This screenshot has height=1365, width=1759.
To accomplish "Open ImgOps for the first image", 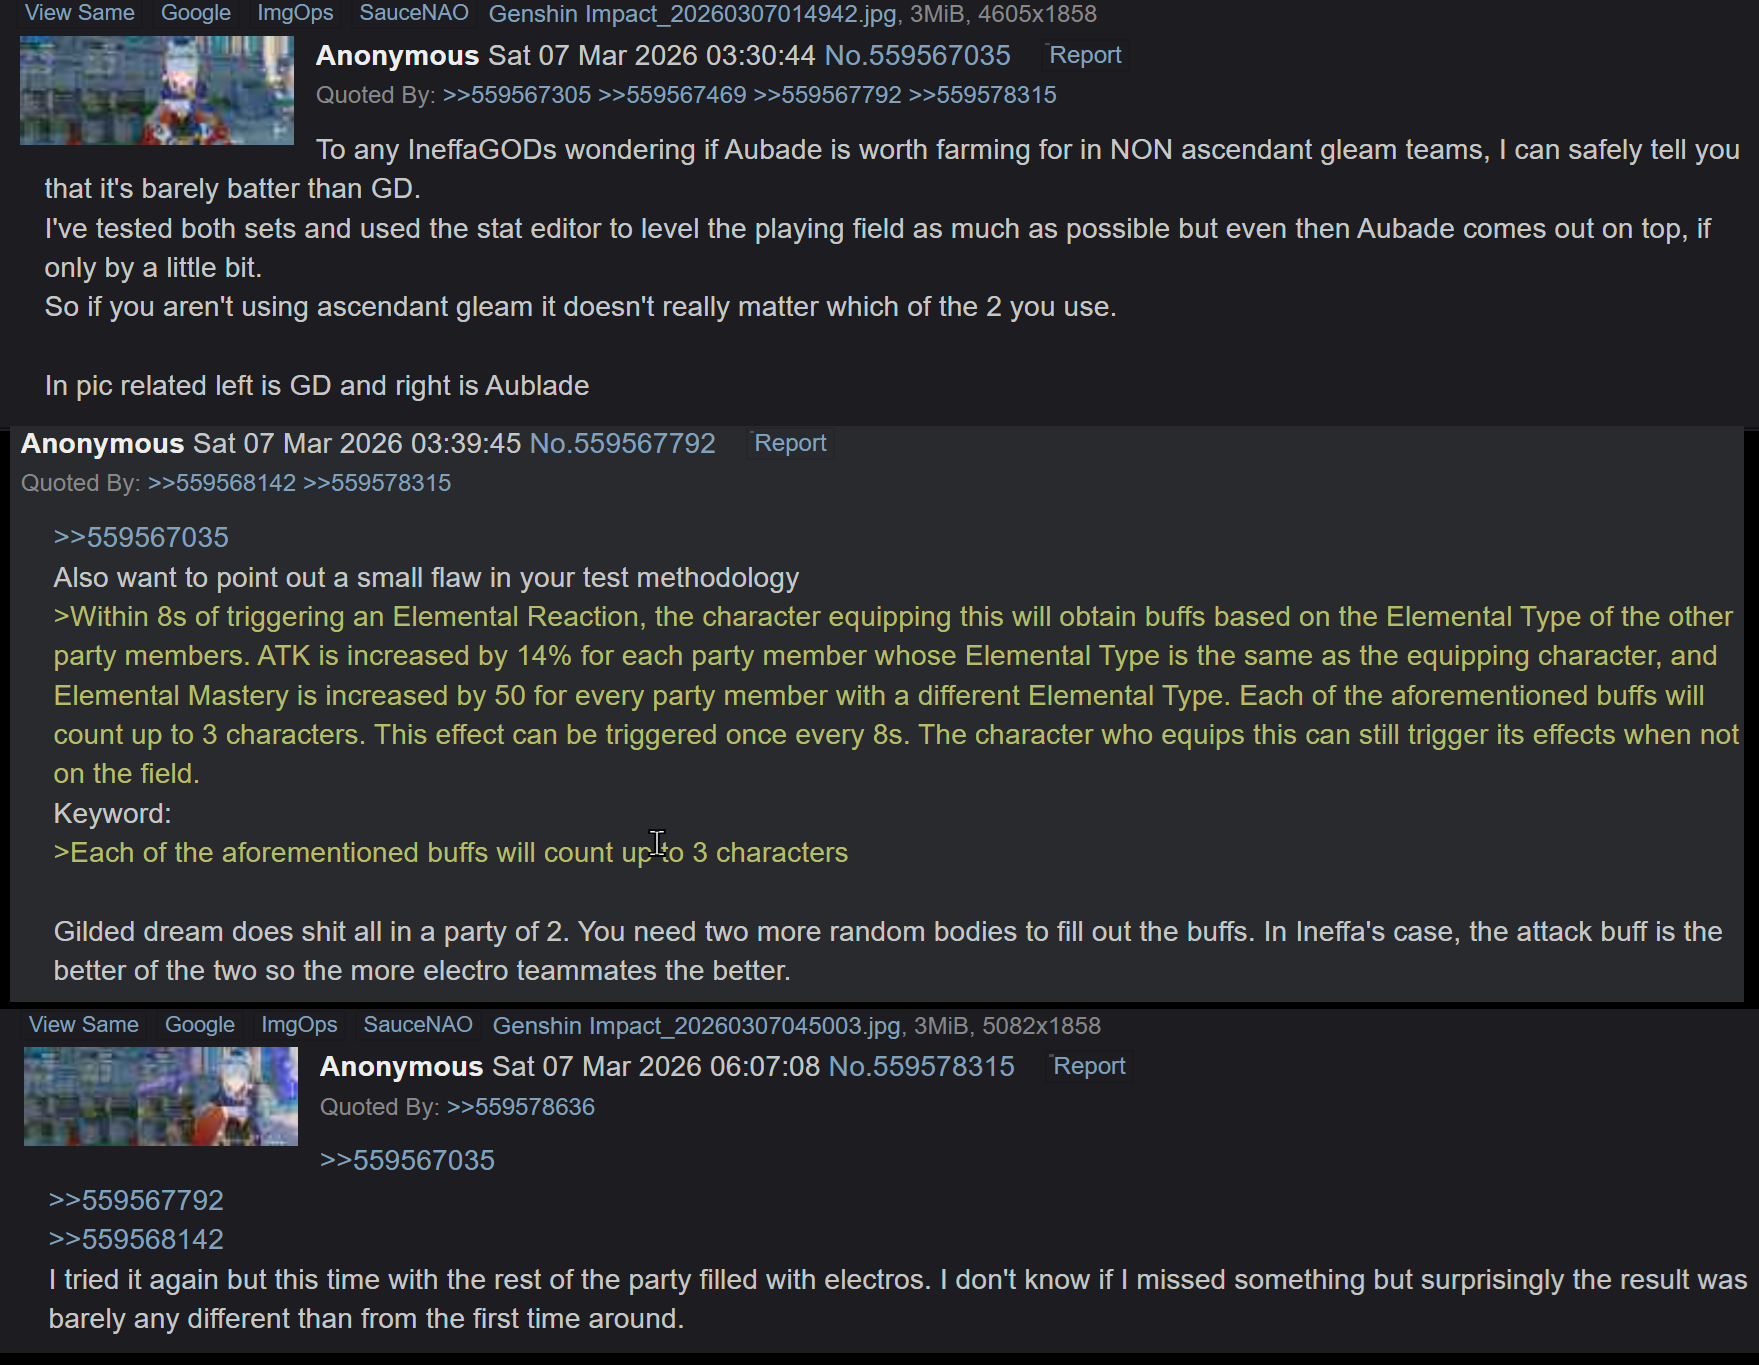I will [x=295, y=13].
